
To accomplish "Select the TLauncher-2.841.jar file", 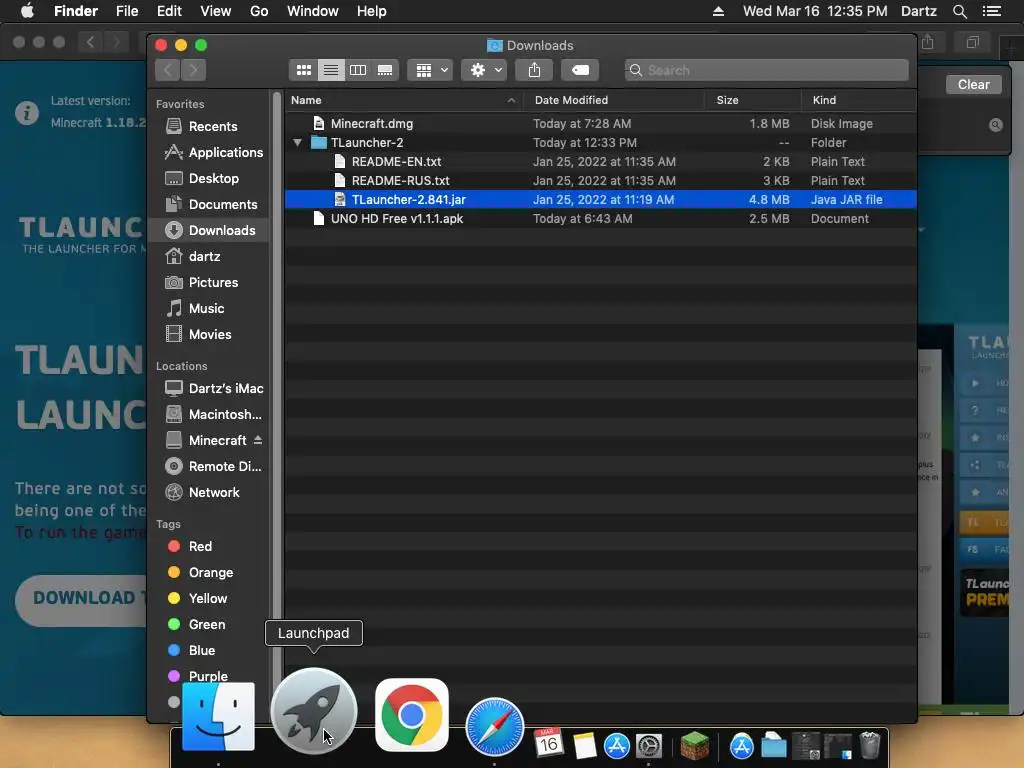I will coord(600,199).
